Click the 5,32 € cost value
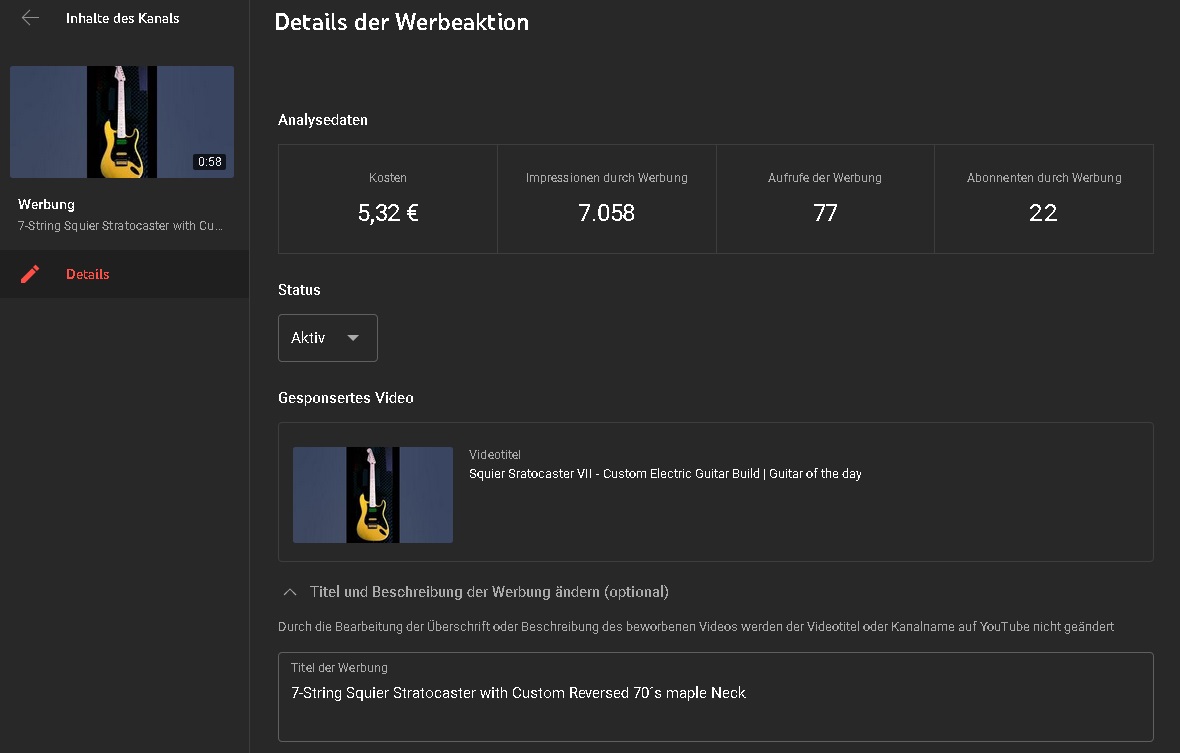This screenshot has height=753, width=1180. click(388, 212)
